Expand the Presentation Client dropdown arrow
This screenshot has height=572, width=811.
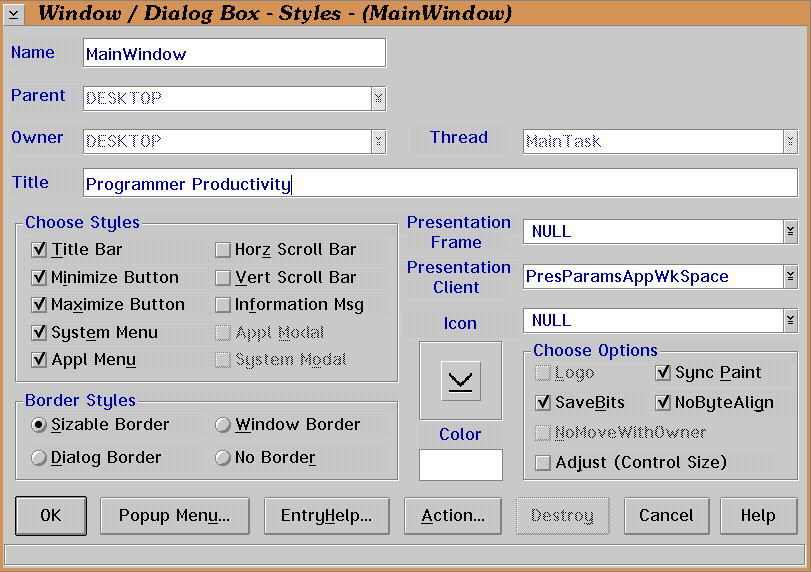pyautogui.click(x=790, y=277)
